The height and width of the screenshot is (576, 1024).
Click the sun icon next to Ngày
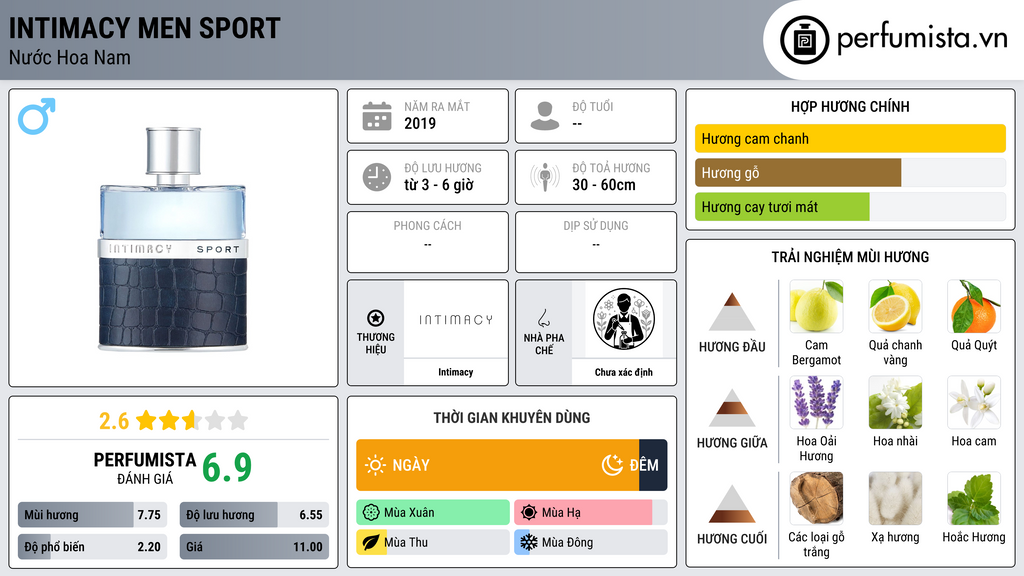tap(375, 465)
